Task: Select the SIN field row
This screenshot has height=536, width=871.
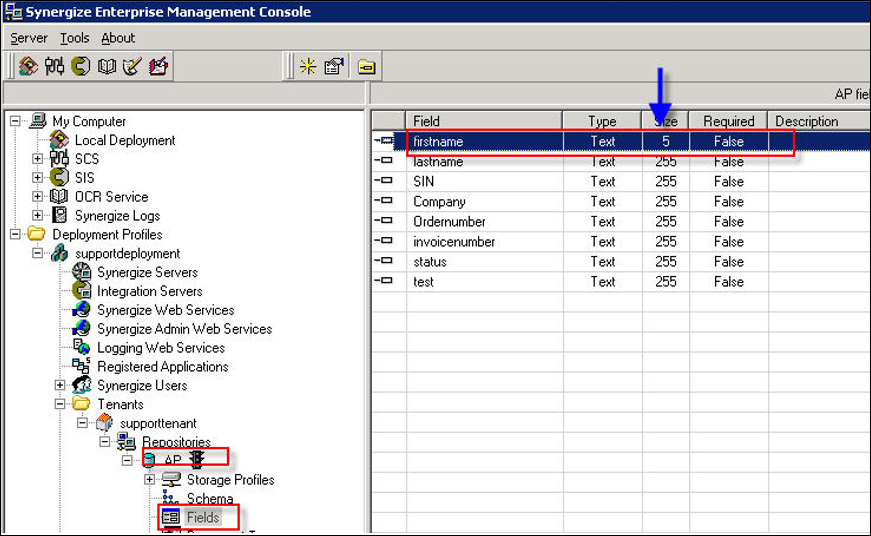Action: click(x=621, y=182)
